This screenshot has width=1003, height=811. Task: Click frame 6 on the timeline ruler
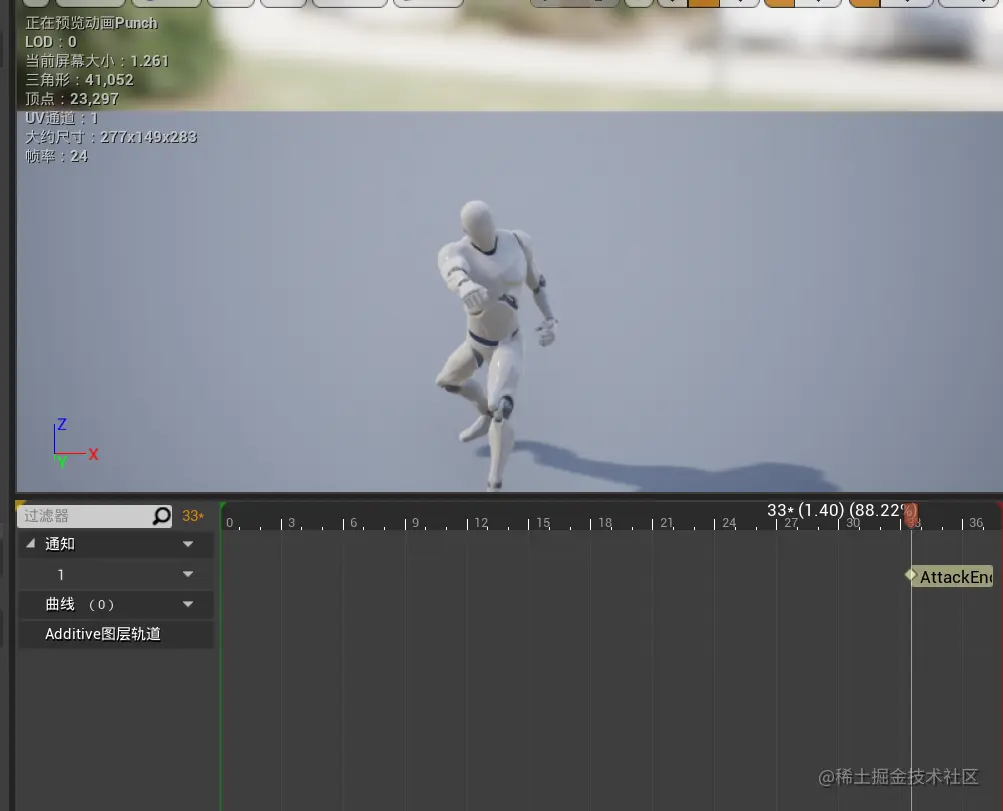coord(353,523)
